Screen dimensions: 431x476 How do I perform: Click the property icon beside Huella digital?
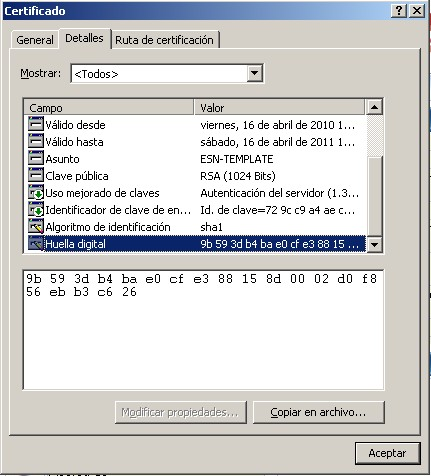tap(36, 243)
